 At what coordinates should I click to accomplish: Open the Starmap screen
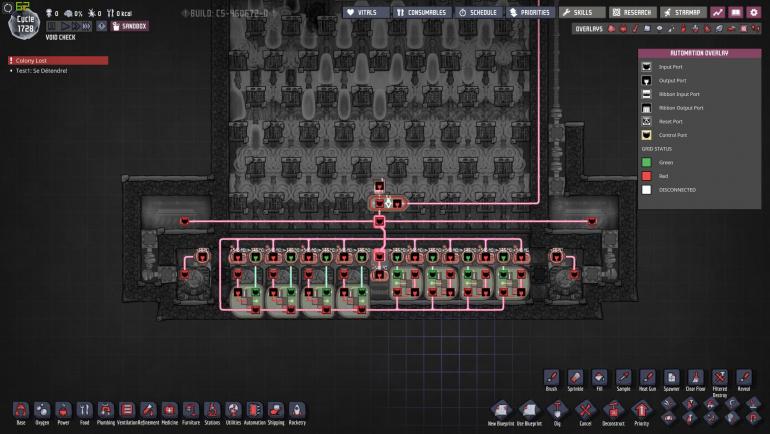pyautogui.click(x=684, y=12)
